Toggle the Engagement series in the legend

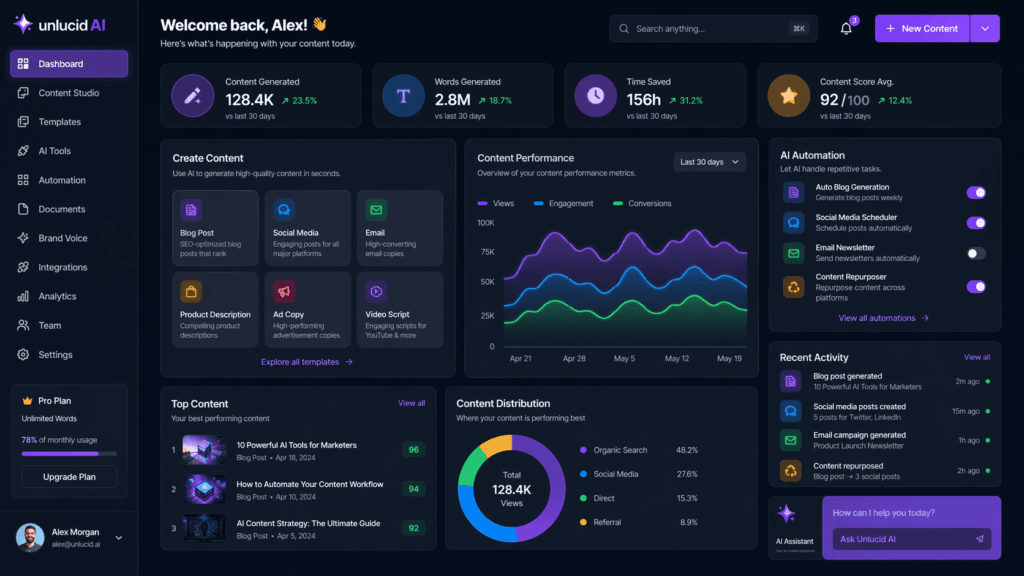point(564,204)
